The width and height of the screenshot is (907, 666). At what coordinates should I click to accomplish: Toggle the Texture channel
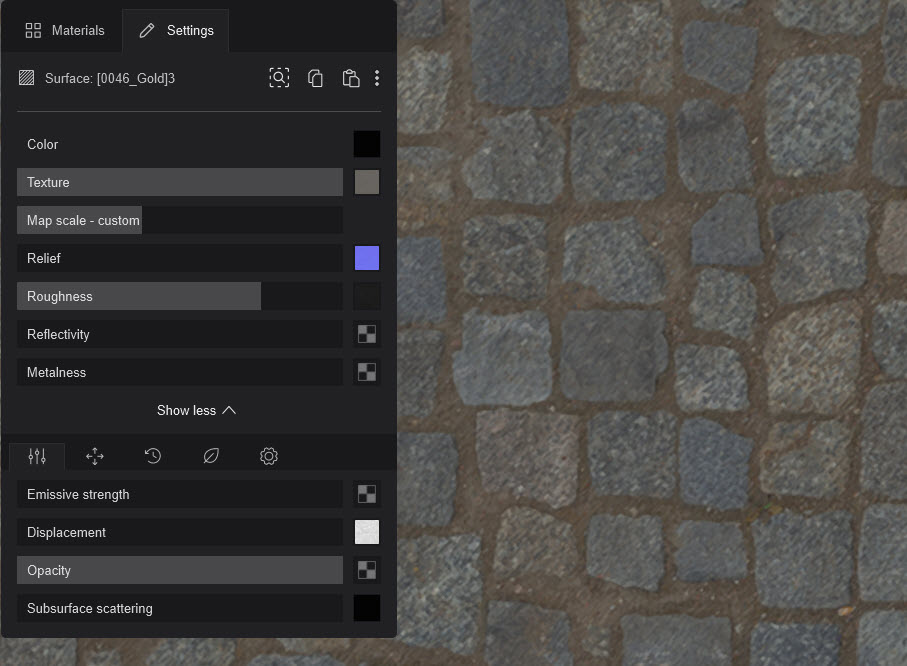pos(179,182)
